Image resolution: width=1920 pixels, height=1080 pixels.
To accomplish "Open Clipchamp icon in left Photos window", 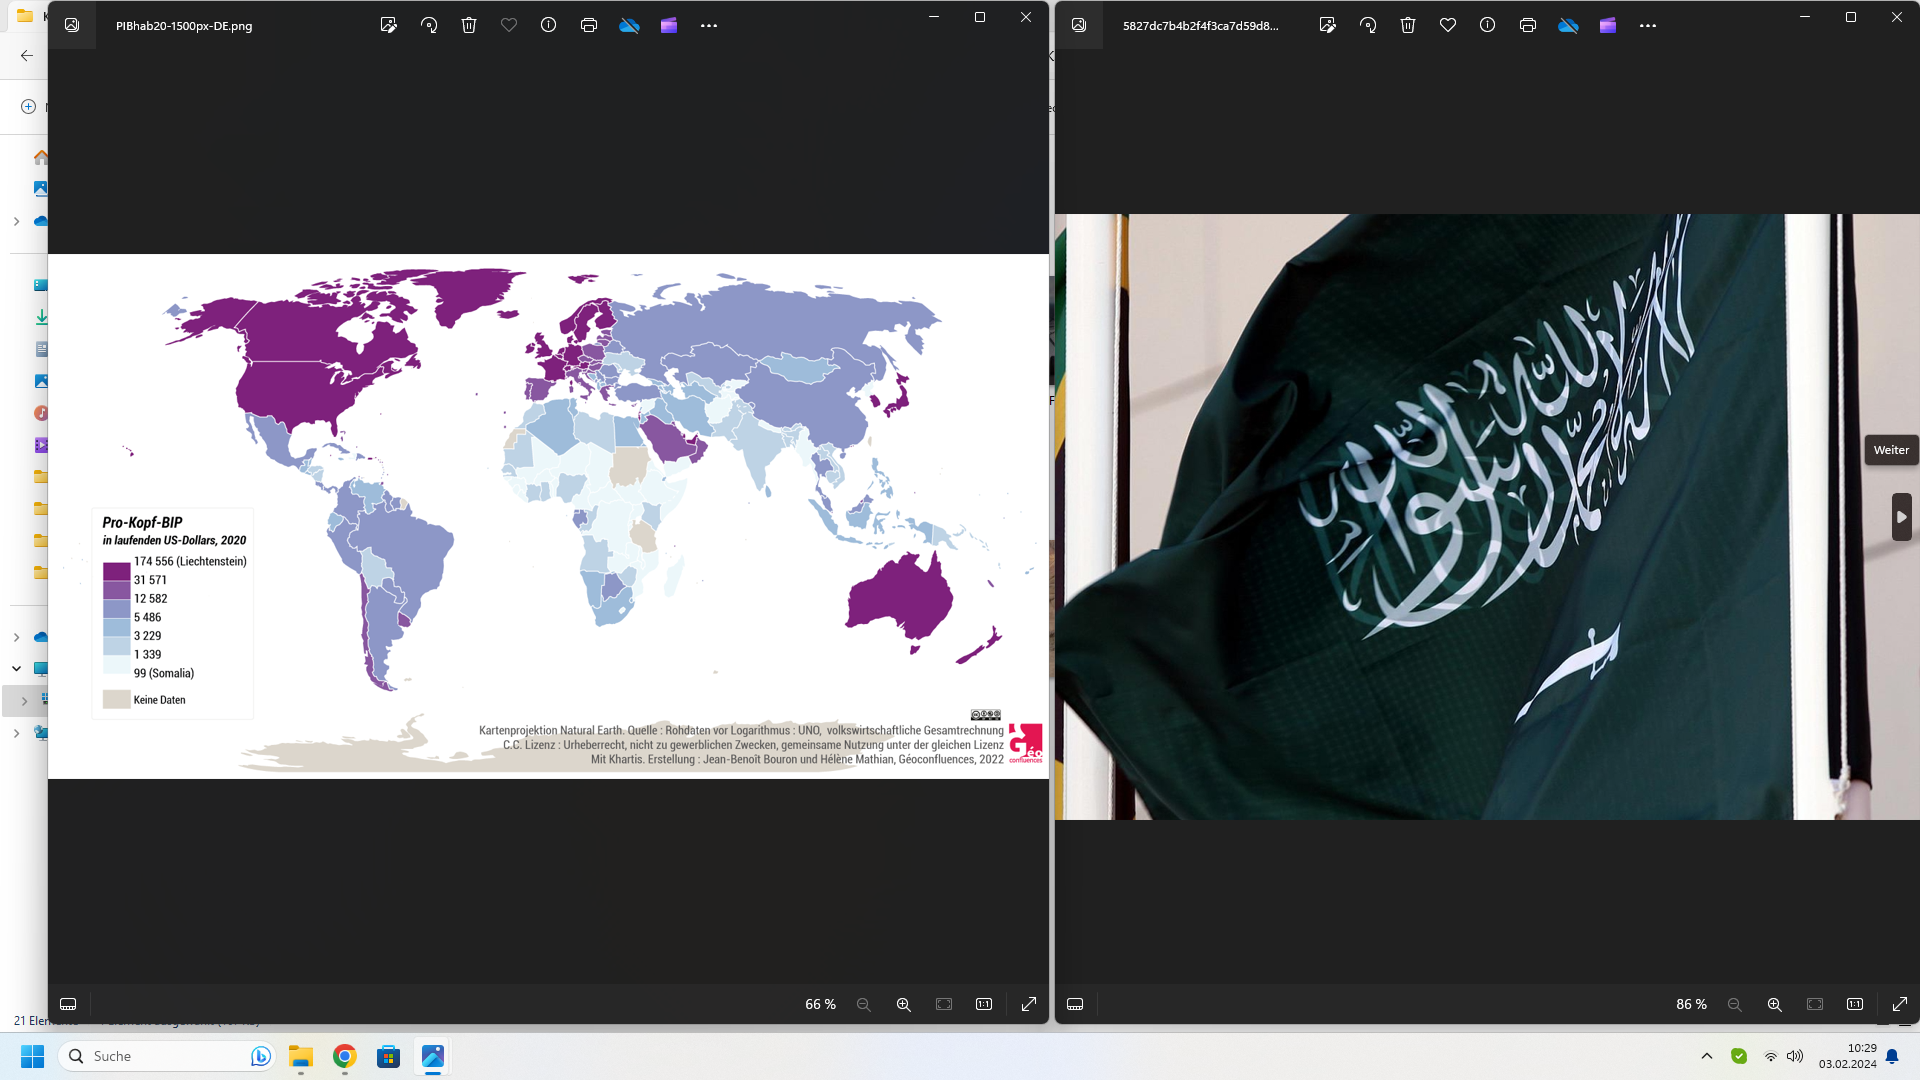I will (x=669, y=25).
